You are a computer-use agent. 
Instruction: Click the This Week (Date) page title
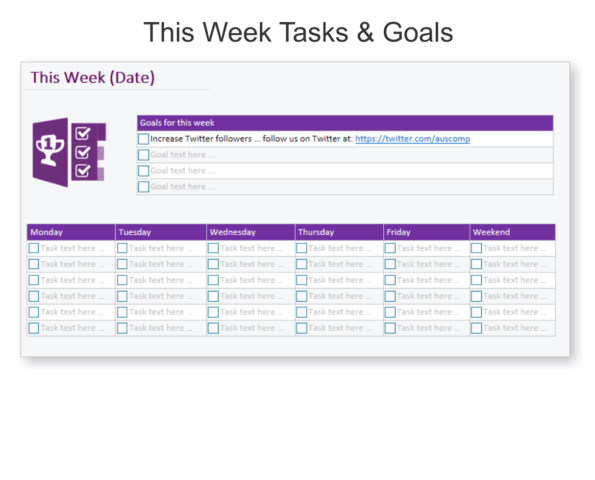(93, 77)
